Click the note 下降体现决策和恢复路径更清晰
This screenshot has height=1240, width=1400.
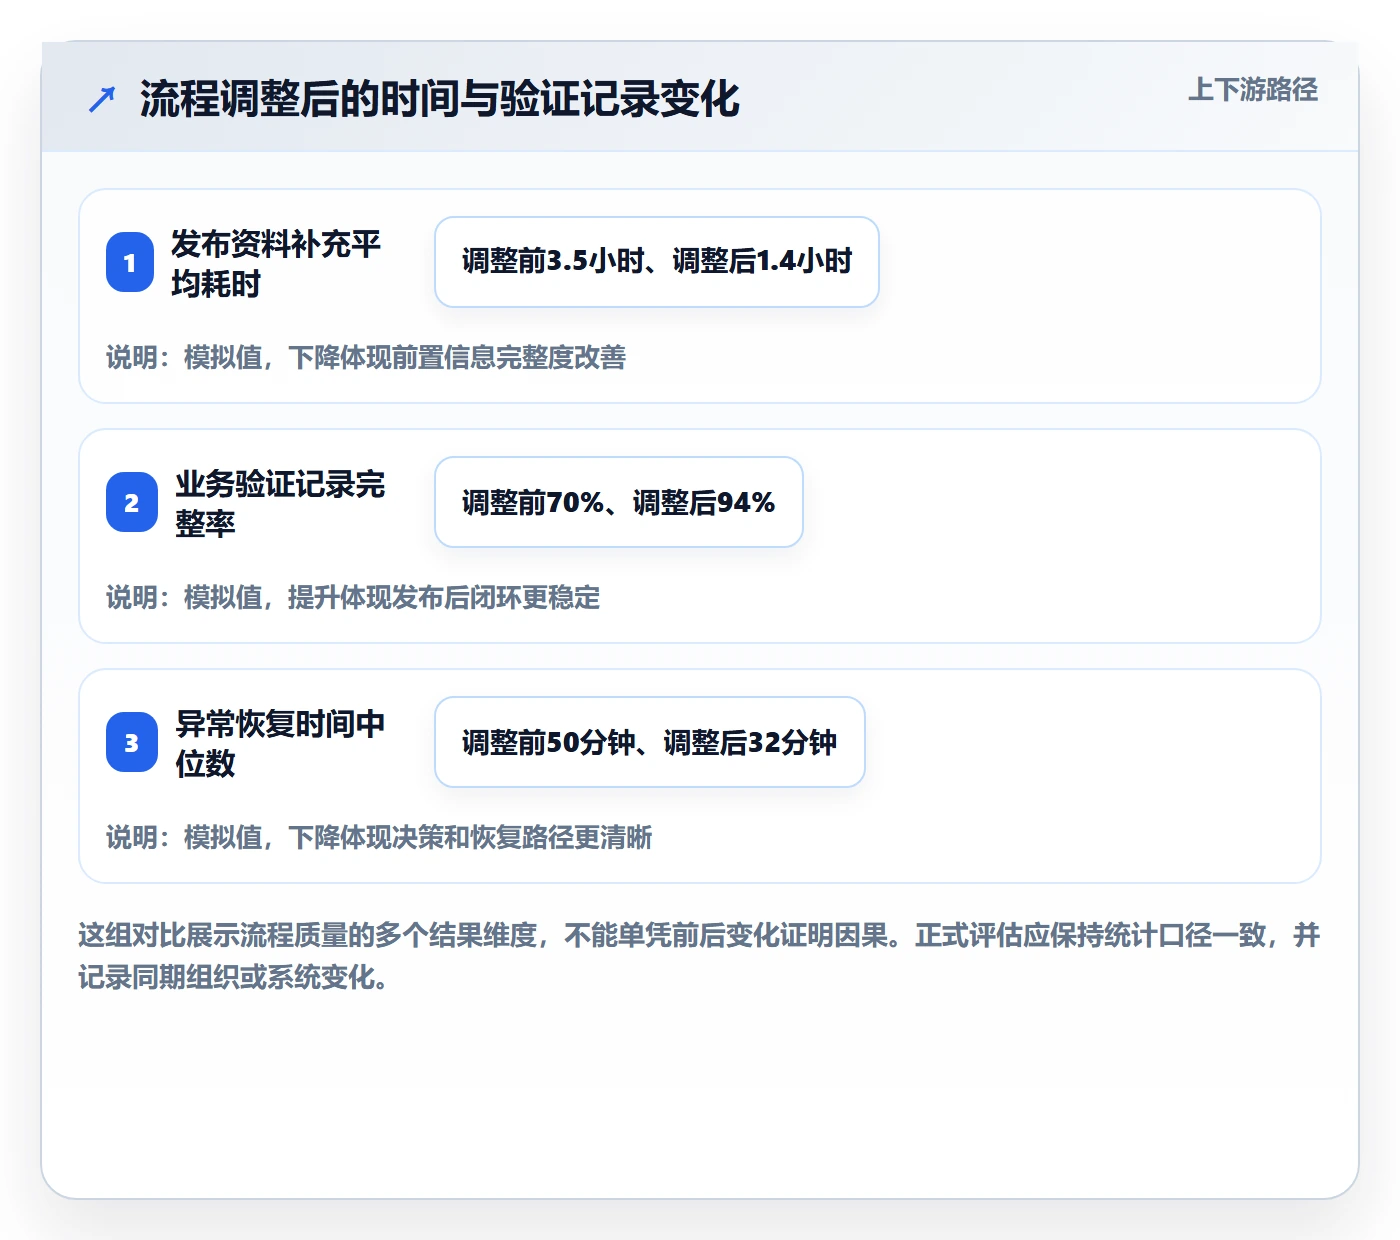(470, 837)
